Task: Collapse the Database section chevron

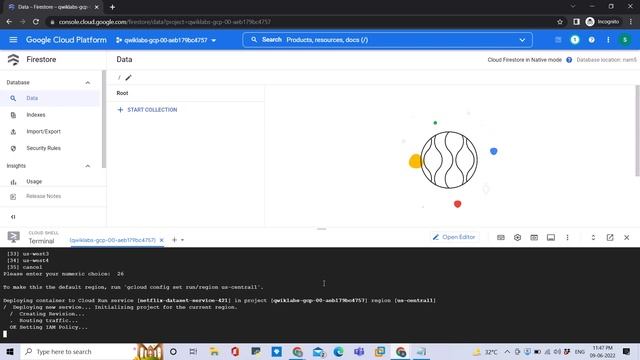Action: [x=87, y=82]
